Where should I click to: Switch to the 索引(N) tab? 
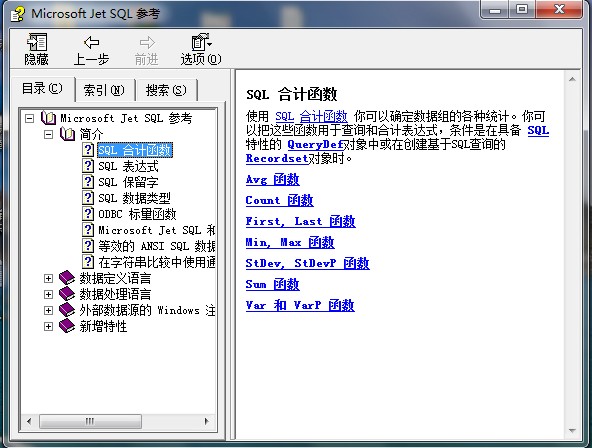tap(104, 90)
